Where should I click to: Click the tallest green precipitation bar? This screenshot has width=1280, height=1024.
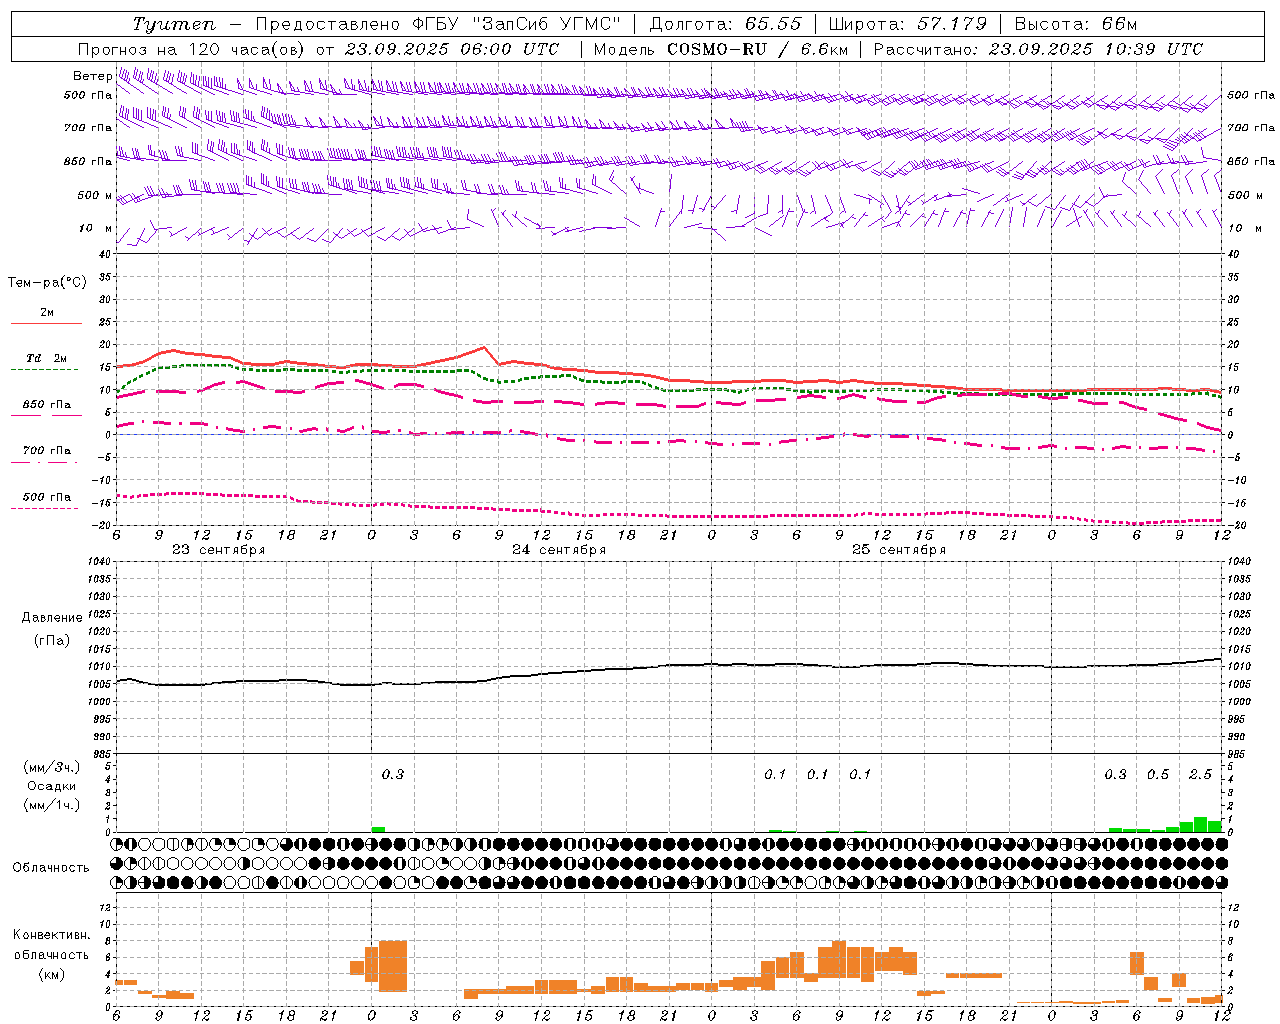[1200, 824]
